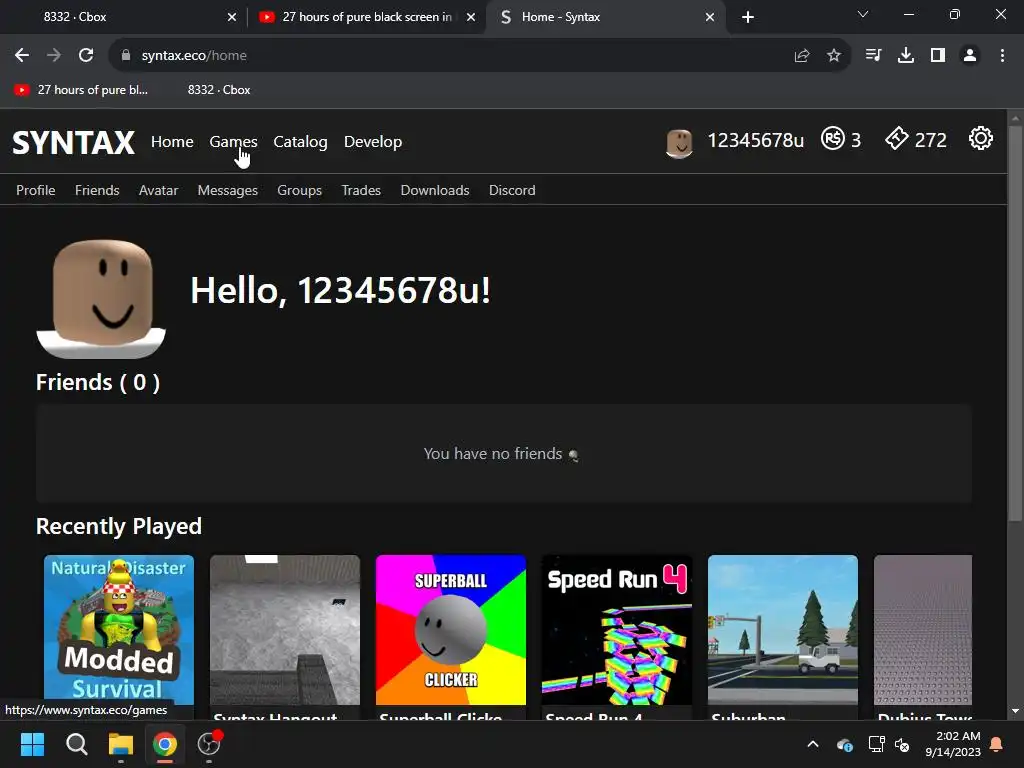Show hidden system tray icons chevron
Screen dimensions: 1024x768
pos(813,744)
